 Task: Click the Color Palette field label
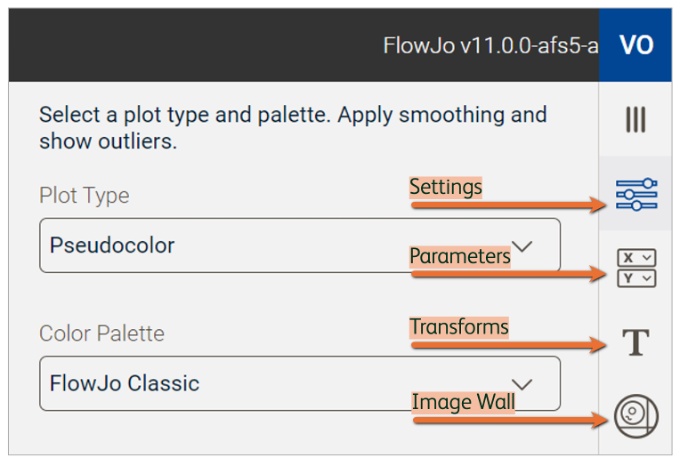click(102, 334)
